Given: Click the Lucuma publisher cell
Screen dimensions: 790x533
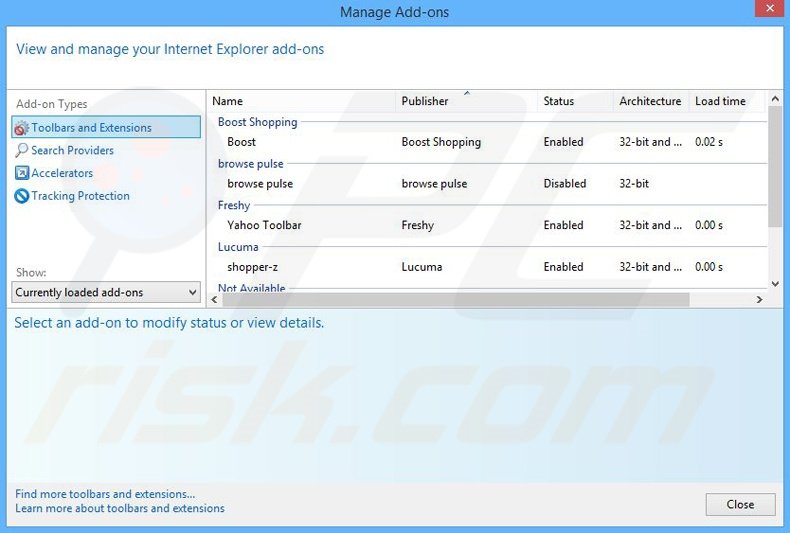Looking at the screenshot, I should 422,267.
